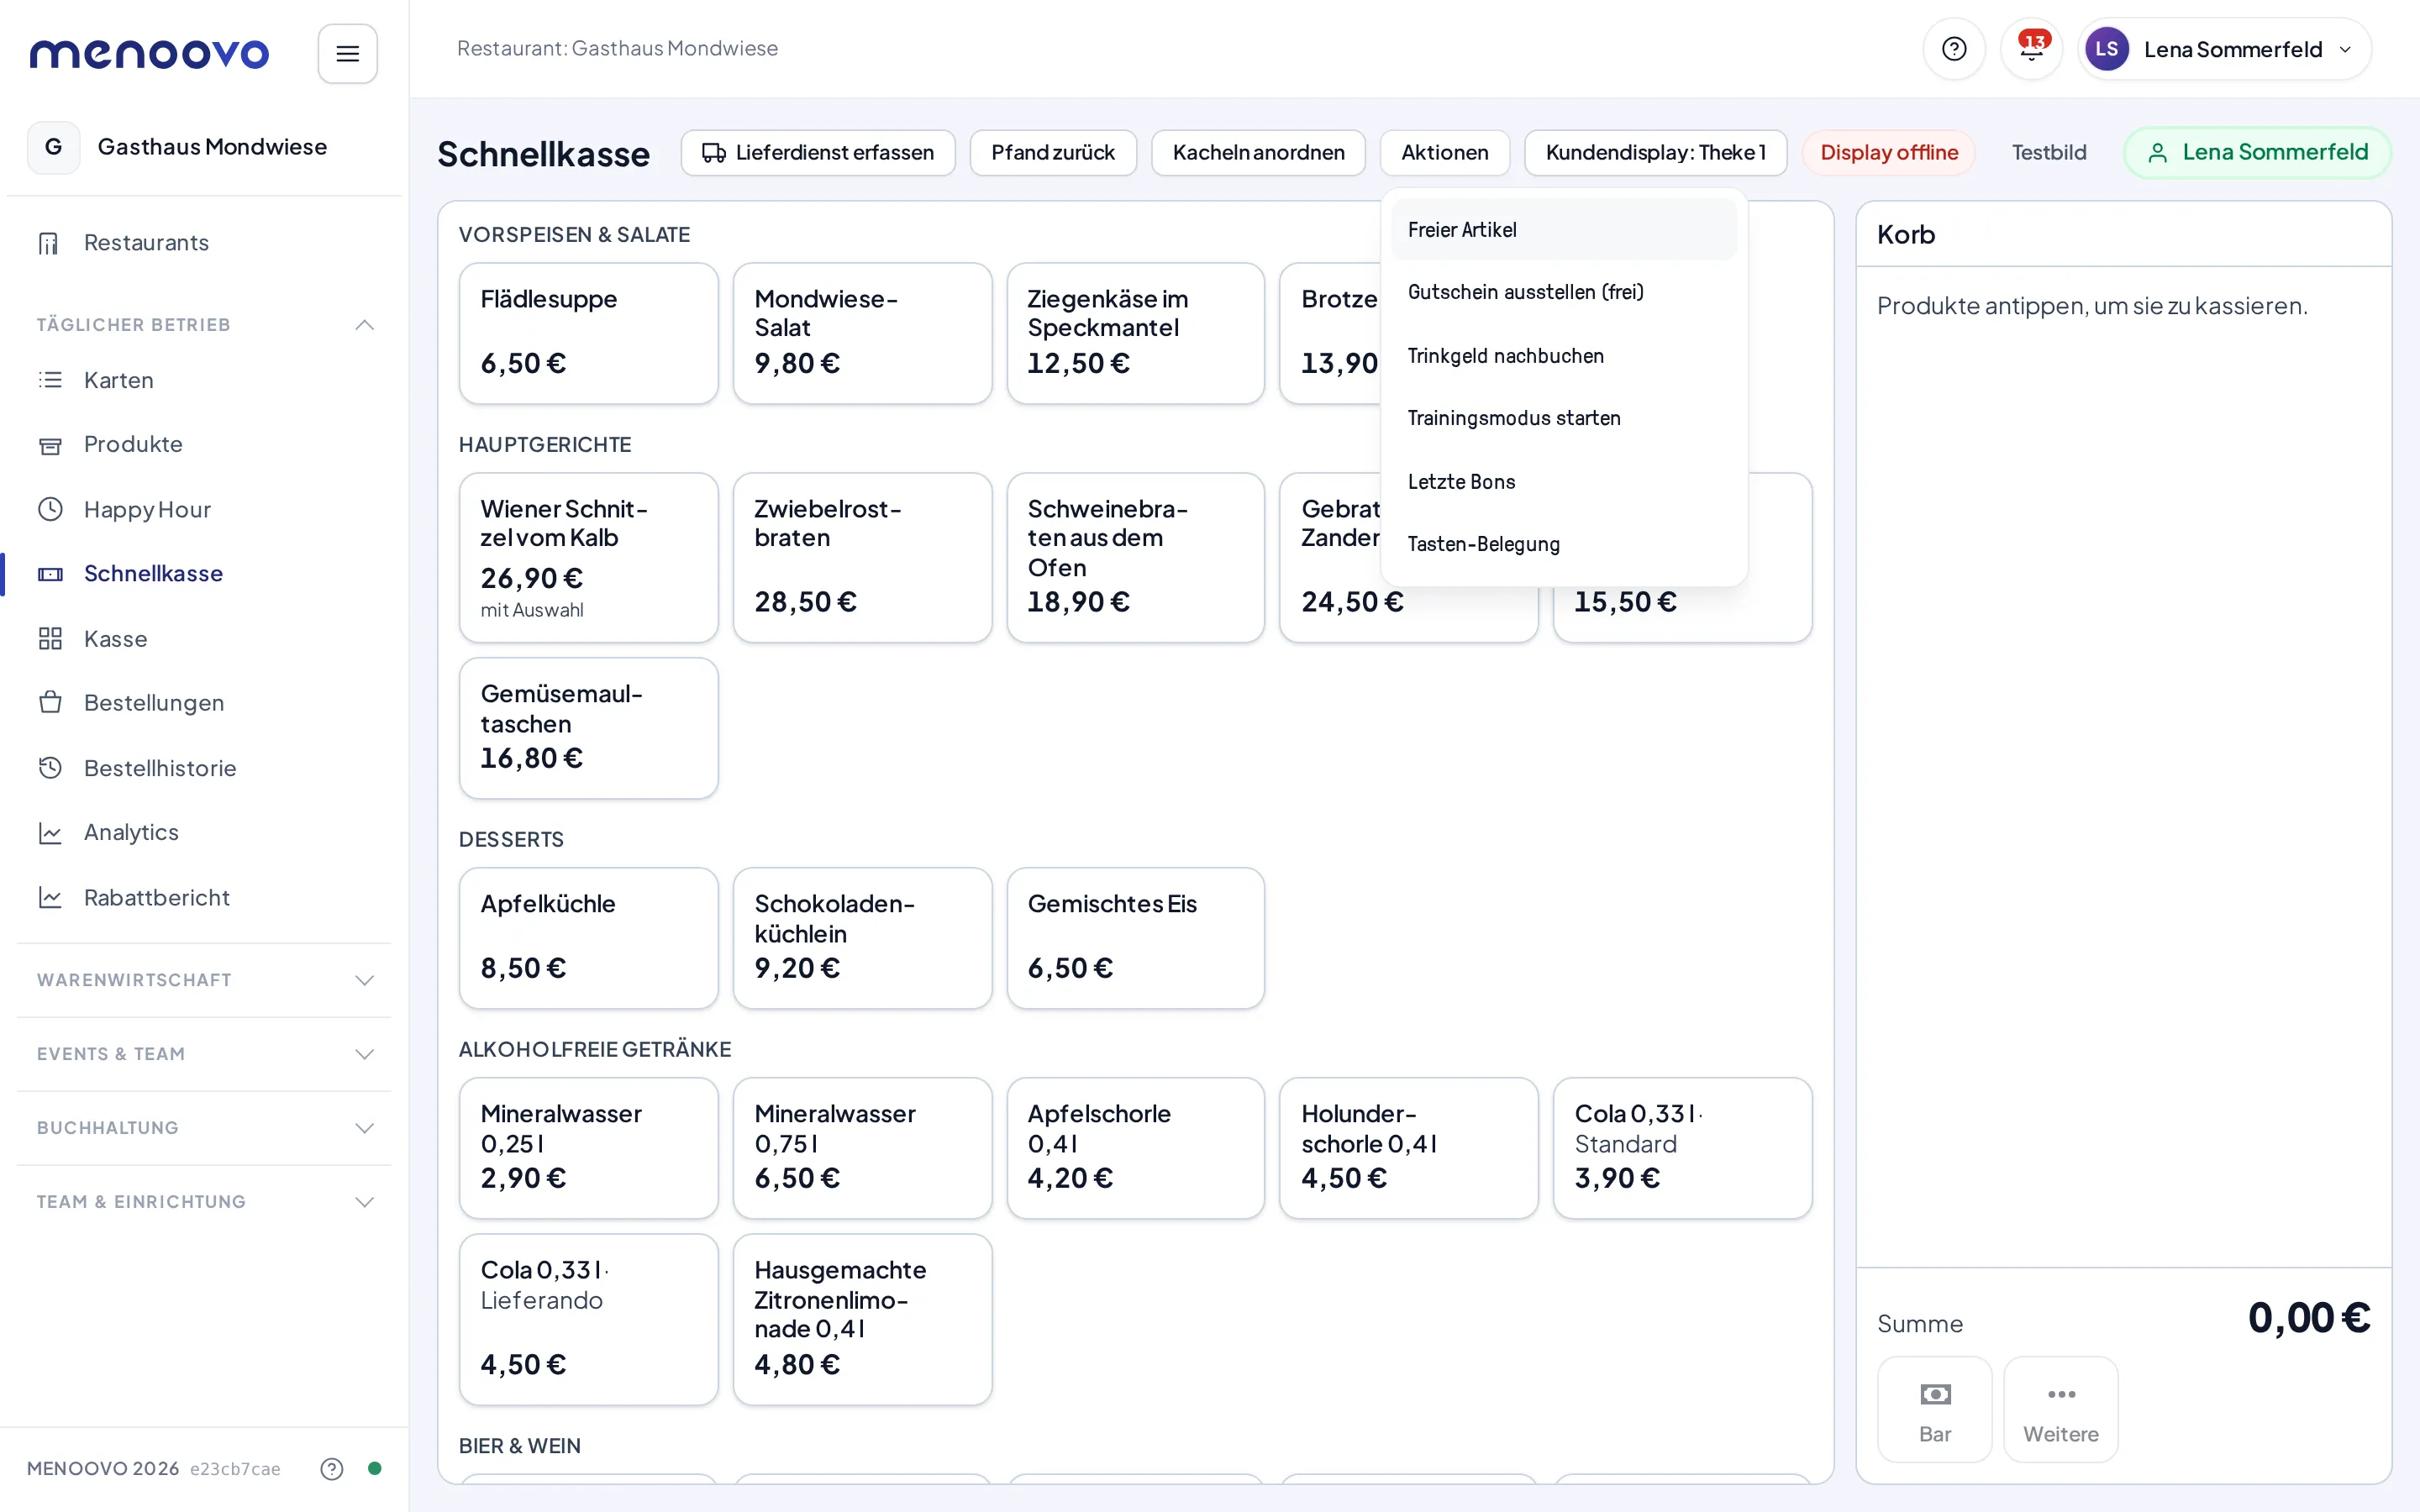Click the green Lena Sommerfeld cashier button
2420x1512 pixels.
pos(2257,153)
